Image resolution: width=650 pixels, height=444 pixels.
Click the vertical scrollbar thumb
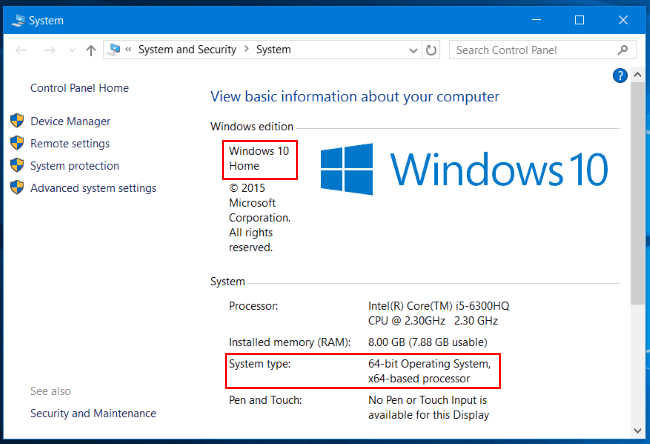click(638, 193)
